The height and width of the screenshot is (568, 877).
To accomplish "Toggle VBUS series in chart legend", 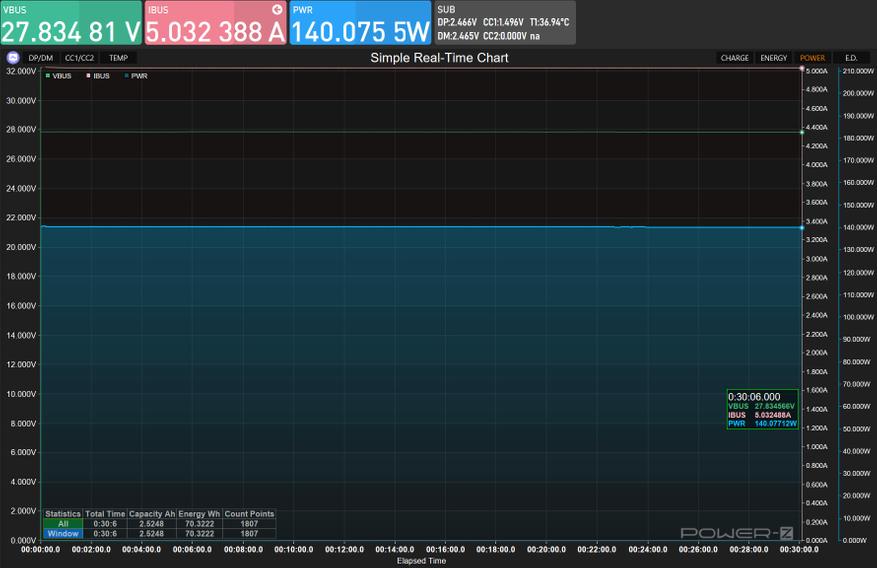I will (59, 75).
